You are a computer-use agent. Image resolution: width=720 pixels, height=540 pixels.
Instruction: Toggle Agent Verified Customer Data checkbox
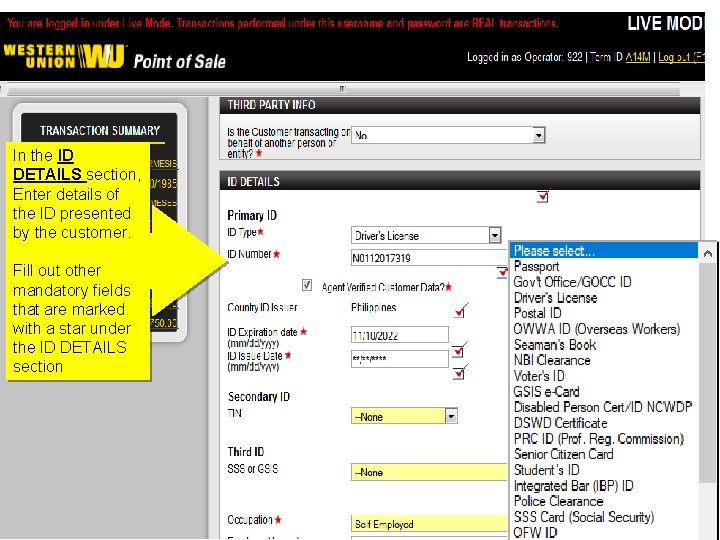(307, 286)
